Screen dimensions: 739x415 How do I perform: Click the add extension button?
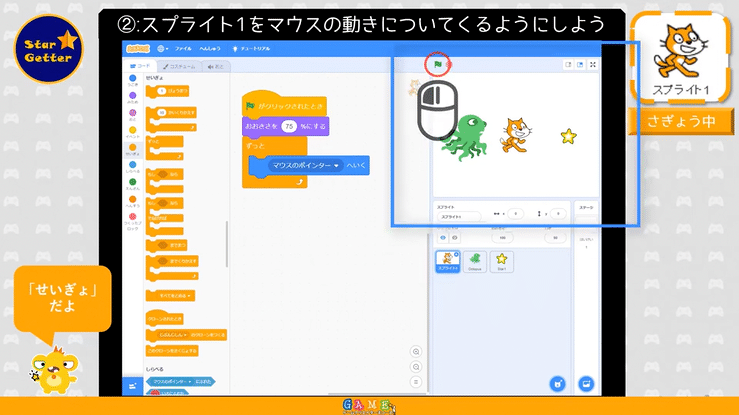132,386
